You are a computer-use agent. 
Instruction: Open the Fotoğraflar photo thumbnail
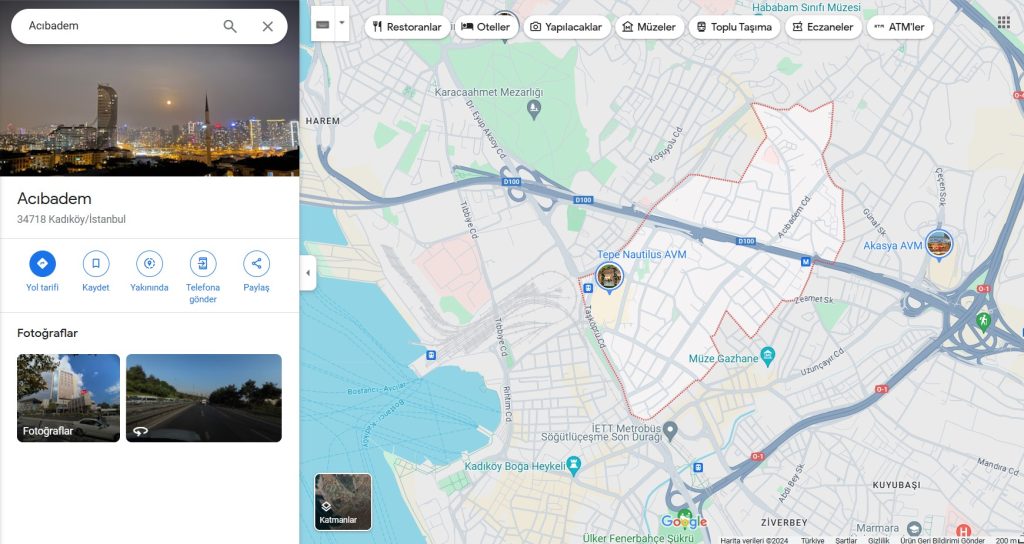tap(69, 398)
